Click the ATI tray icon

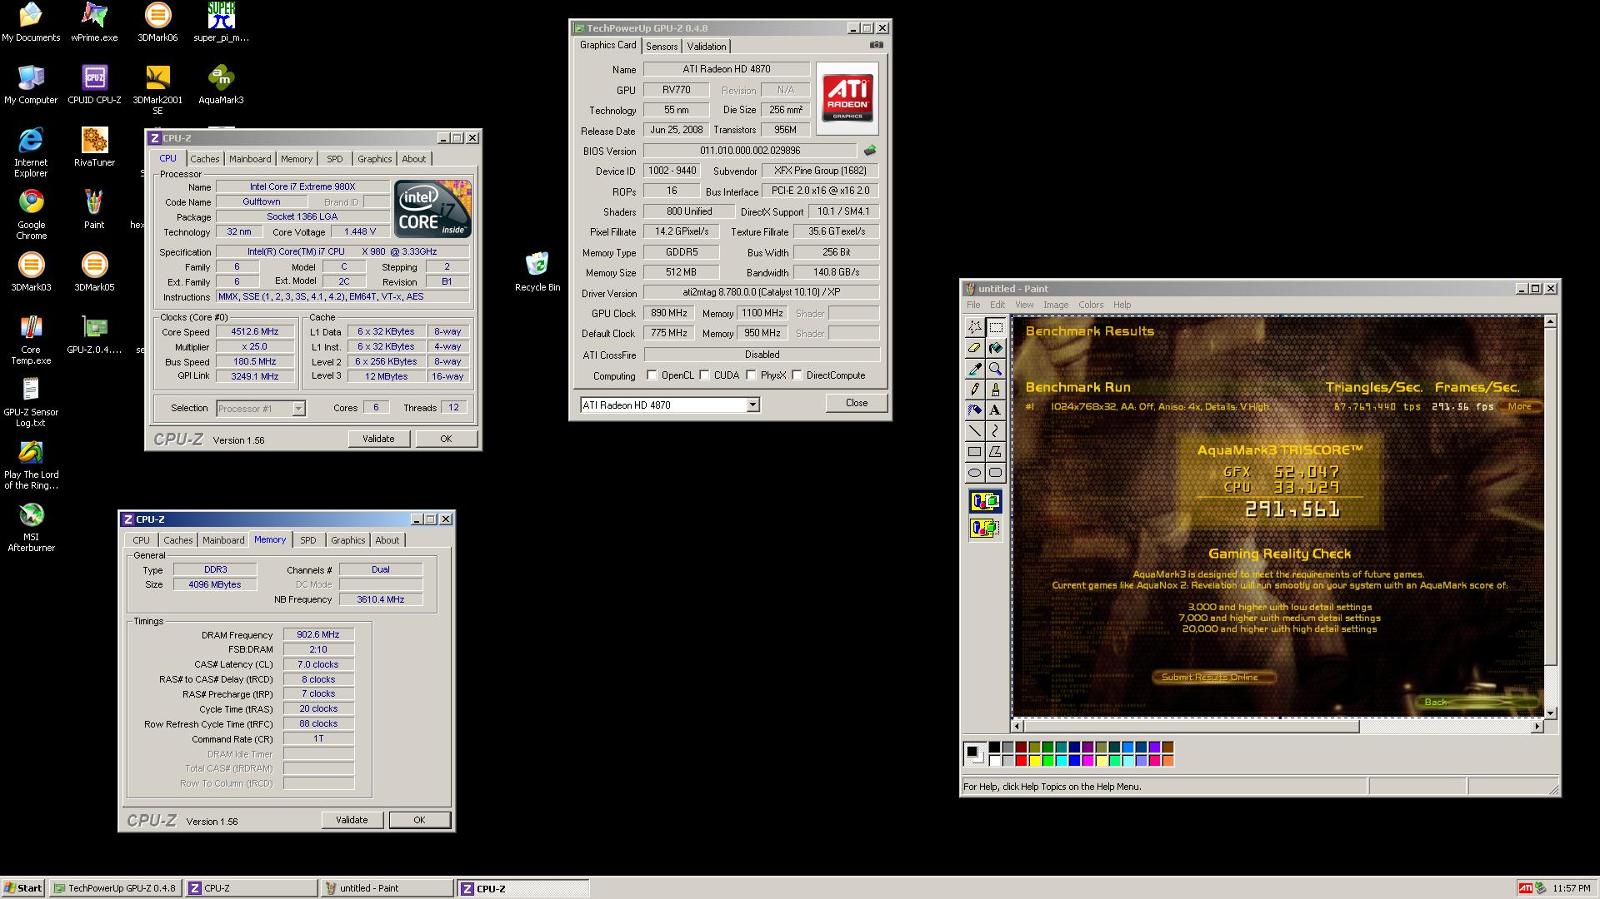(1525, 888)
